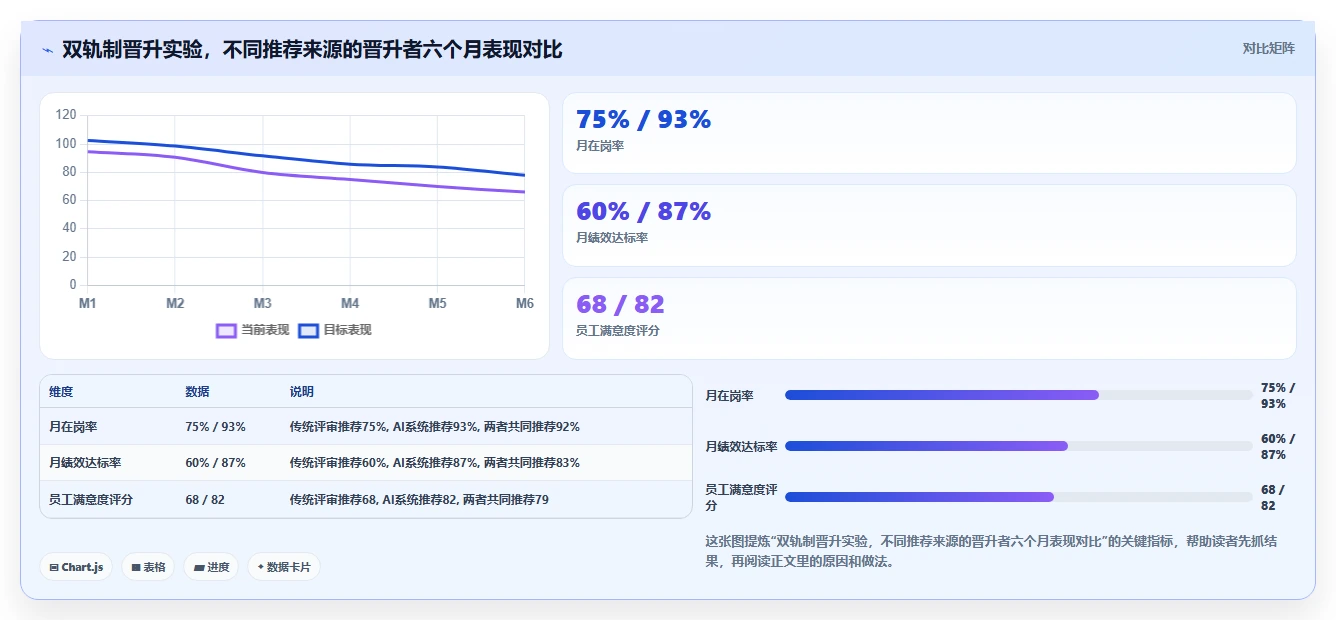Click 月在岗率 in the table's first column
The image size is (1336, 620).
pos(73,427)
